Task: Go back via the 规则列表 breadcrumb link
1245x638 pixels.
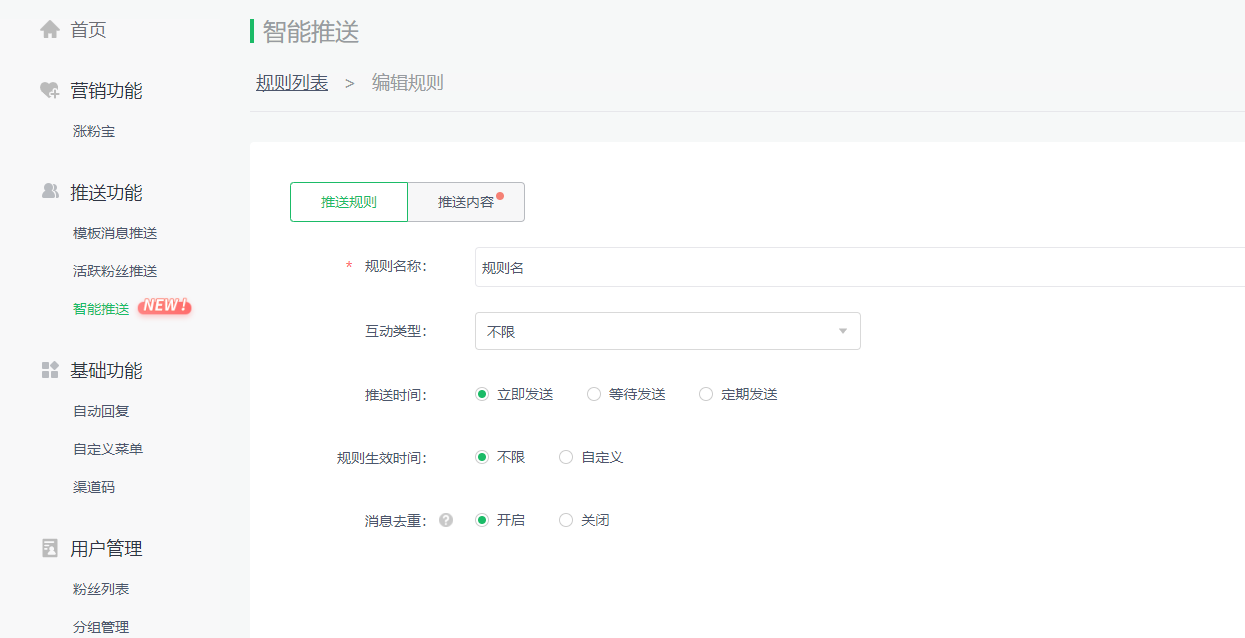Action: click(290, 83)
